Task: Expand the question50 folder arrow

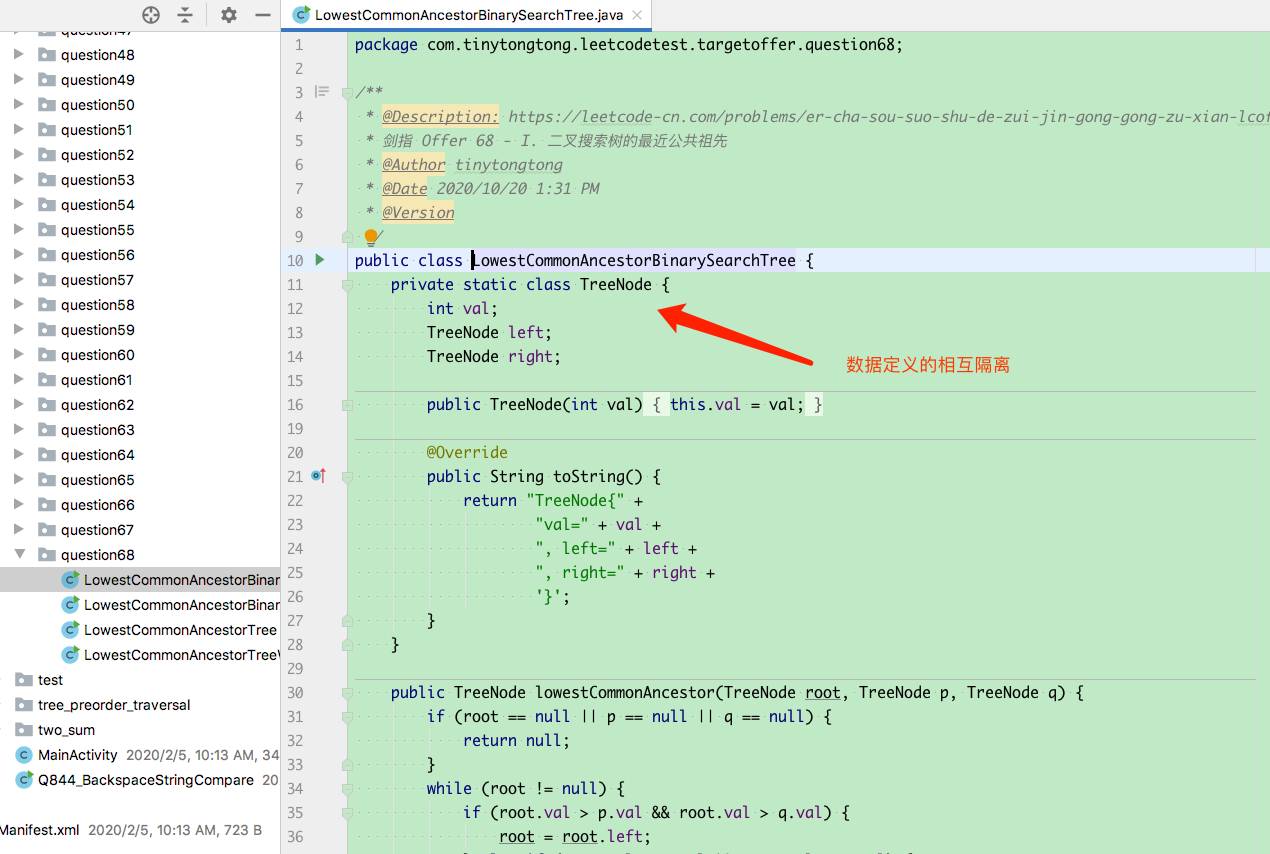Action: pyautogui.click(x=19, y=105)
